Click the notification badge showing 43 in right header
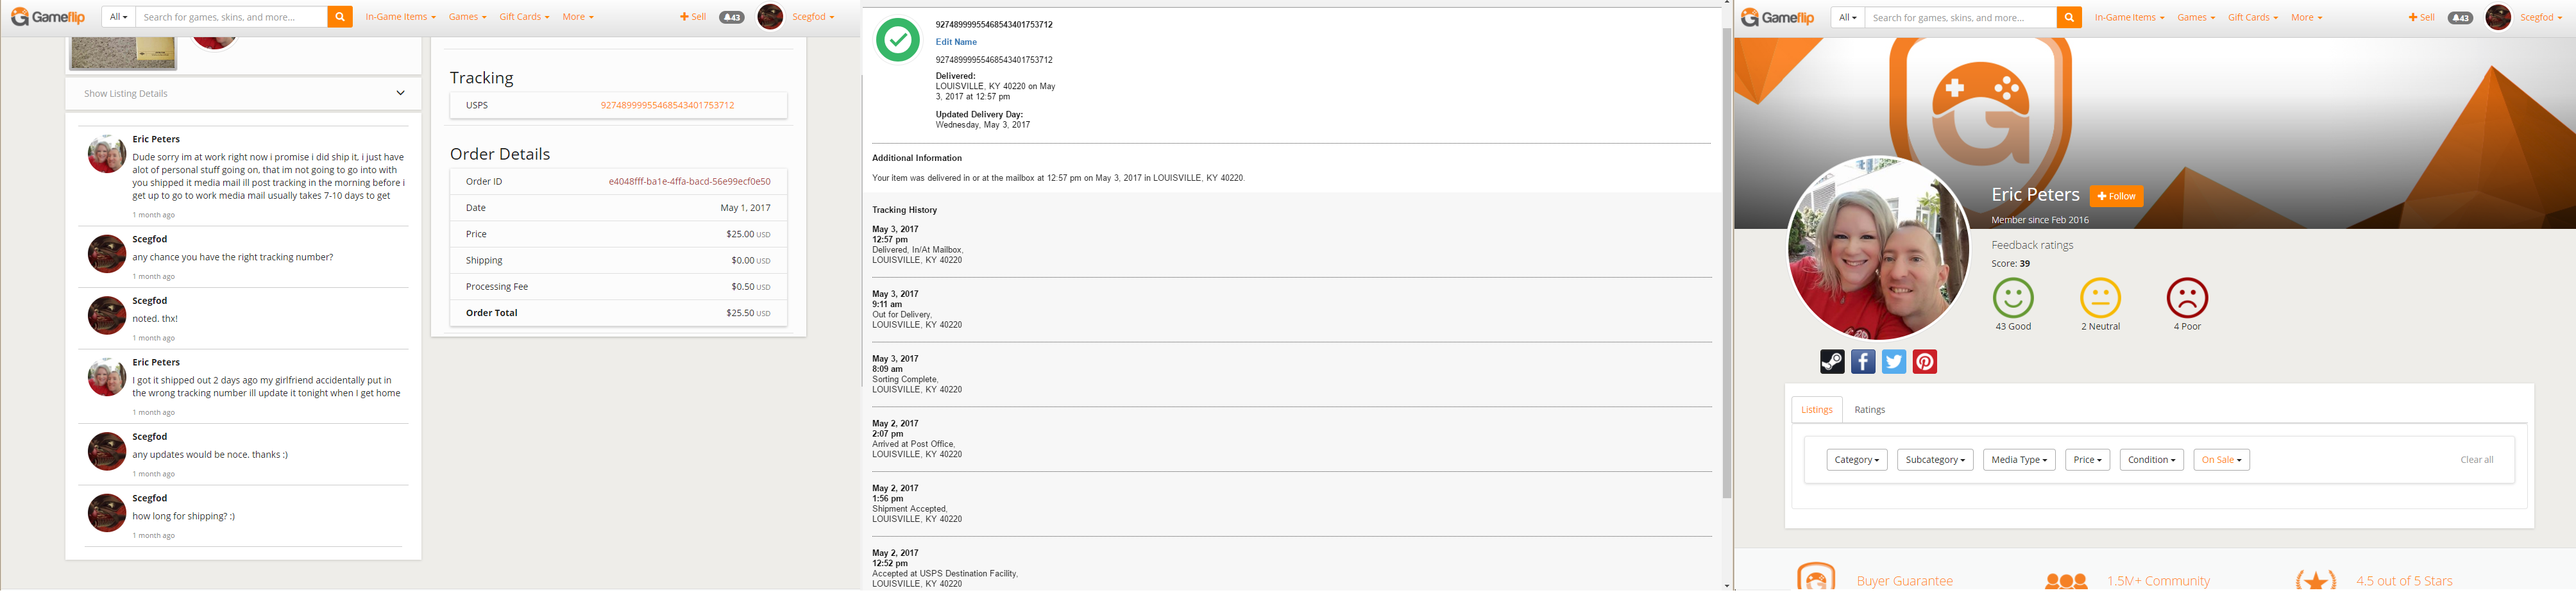The height and width of the screenshot is (595, 2576). (2459, 17)
